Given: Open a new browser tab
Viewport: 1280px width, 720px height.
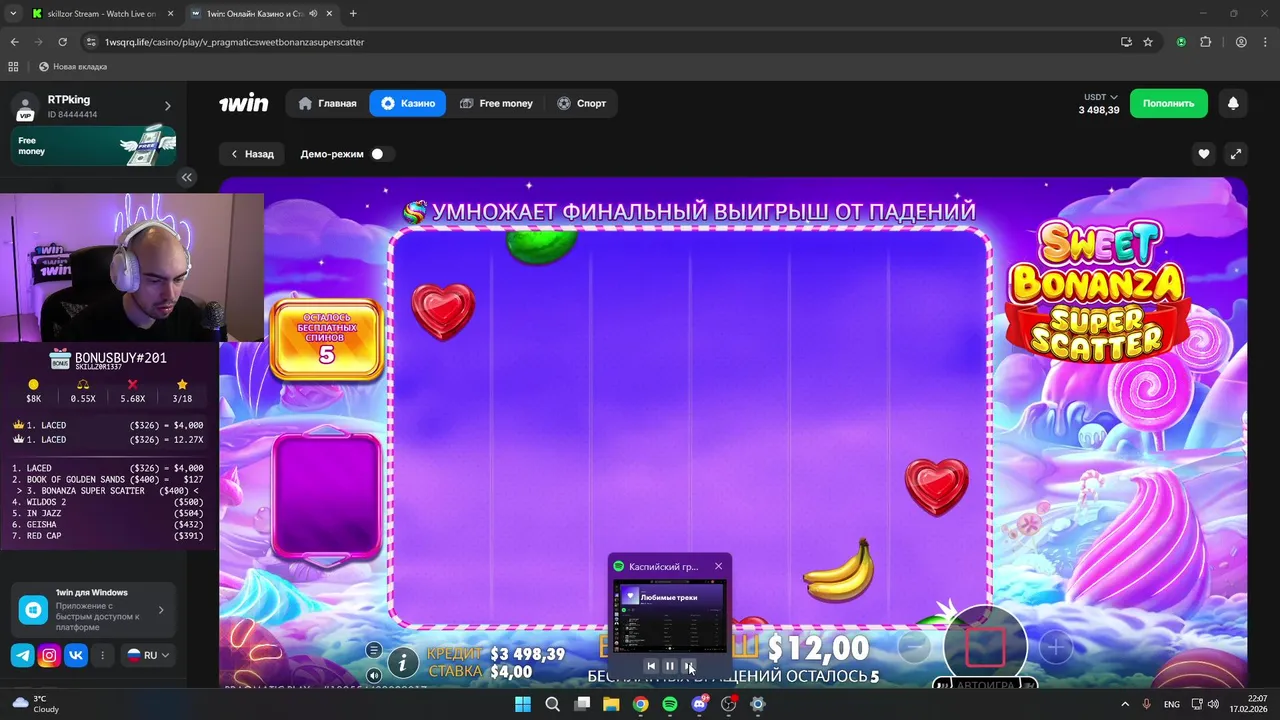Looking at the screenshot, I should (x=353, y=14).
